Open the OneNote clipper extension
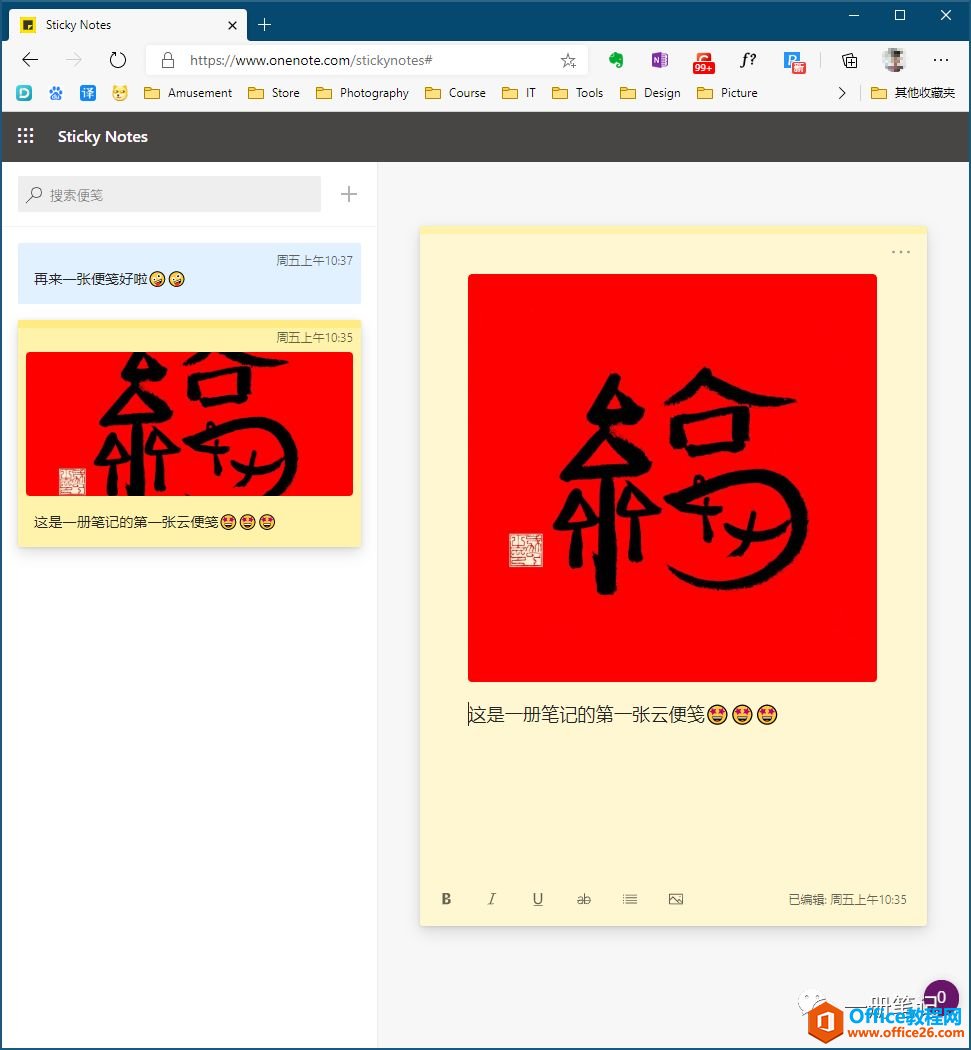Viewport: 971px width, 1050px height. coord(660,60)
